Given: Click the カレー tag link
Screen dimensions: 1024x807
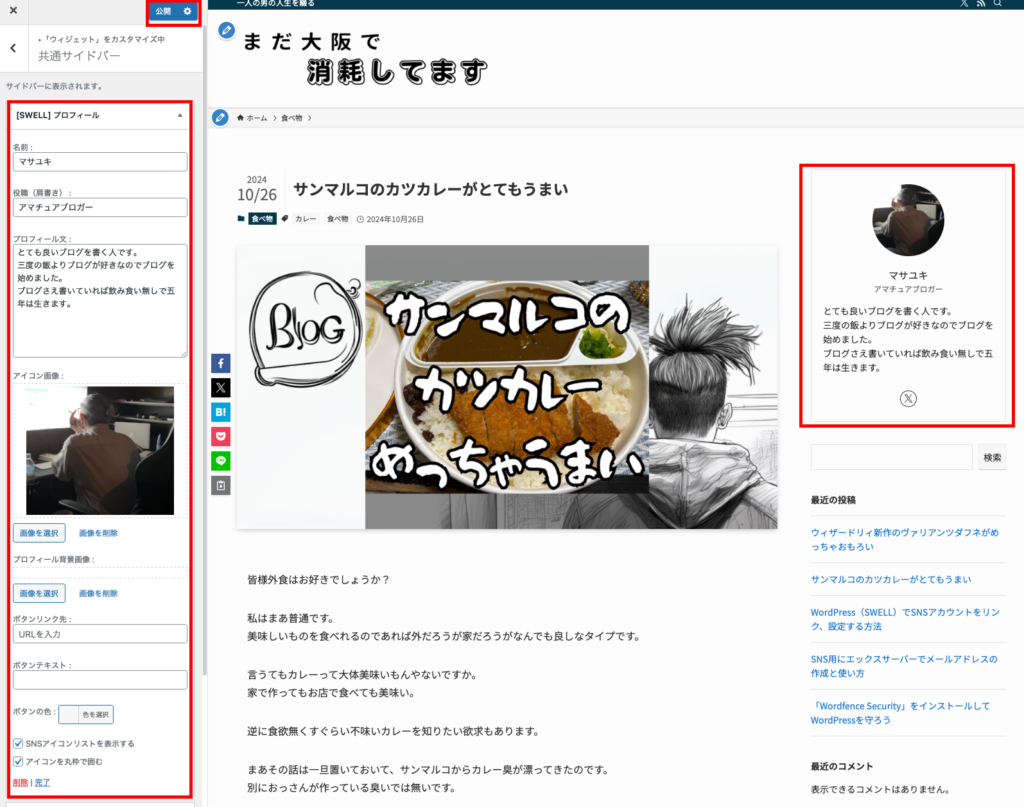Looking at the screenshot, I should [x=305, y=219].
